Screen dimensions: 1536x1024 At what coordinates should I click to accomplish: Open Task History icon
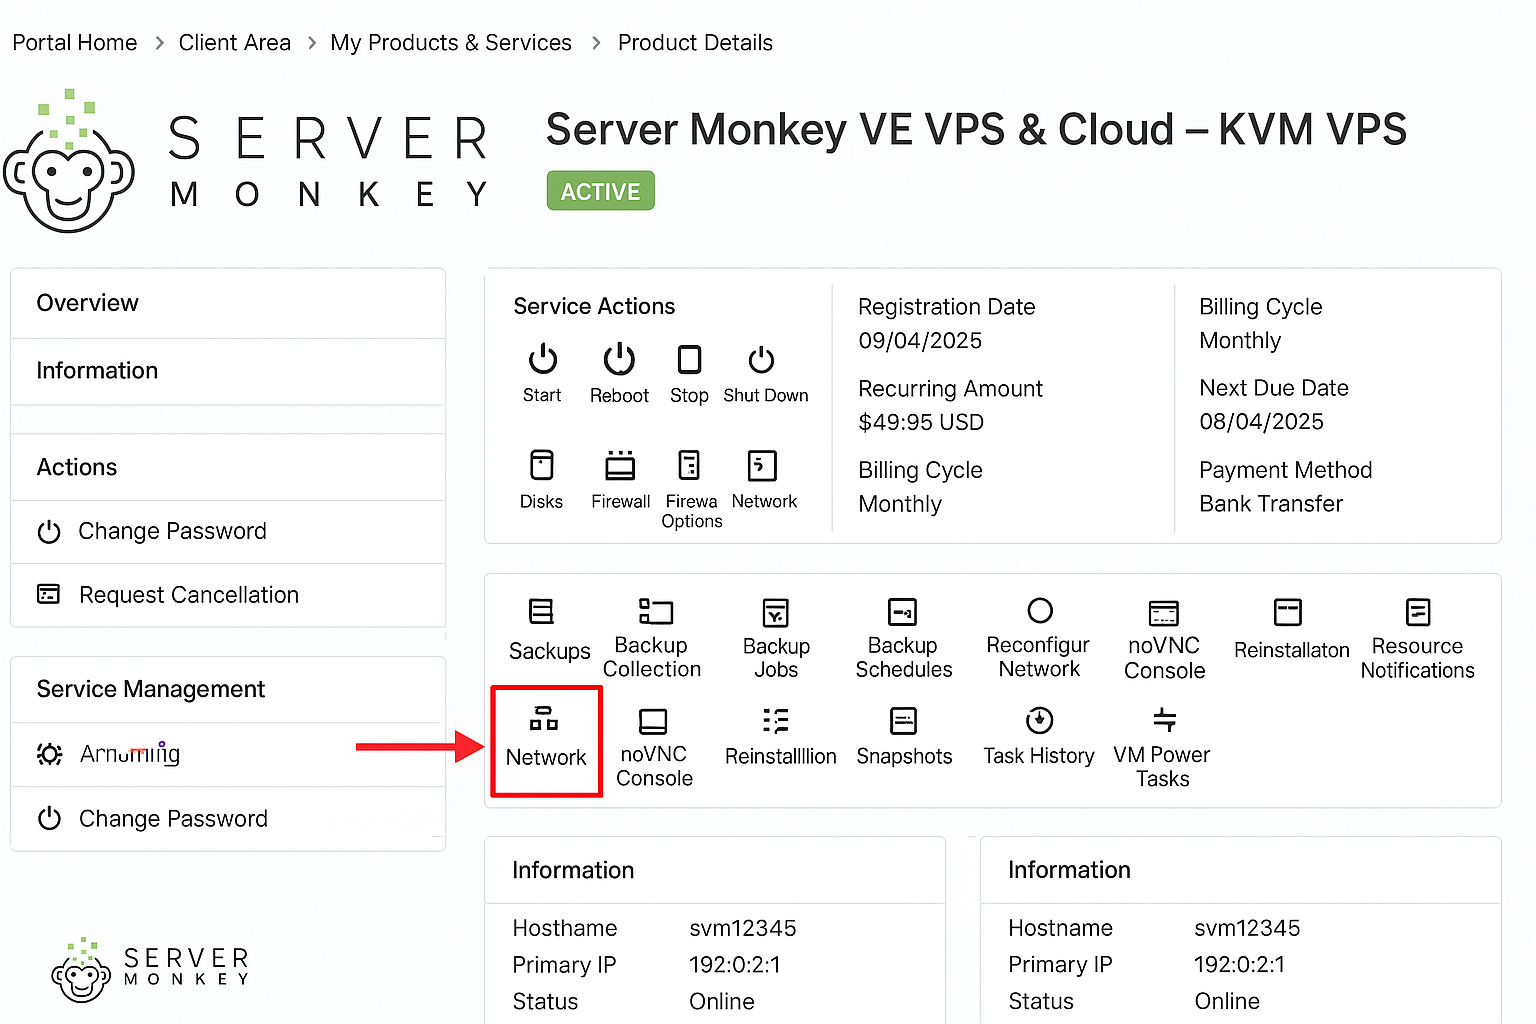[1040, 720]
